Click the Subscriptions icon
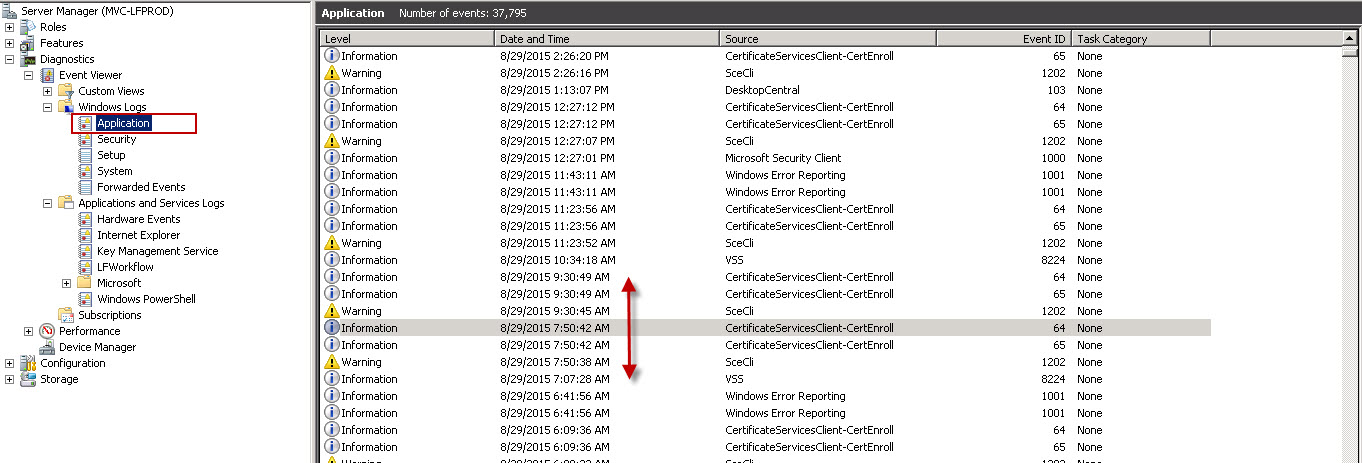 click(x=66, y=315)
